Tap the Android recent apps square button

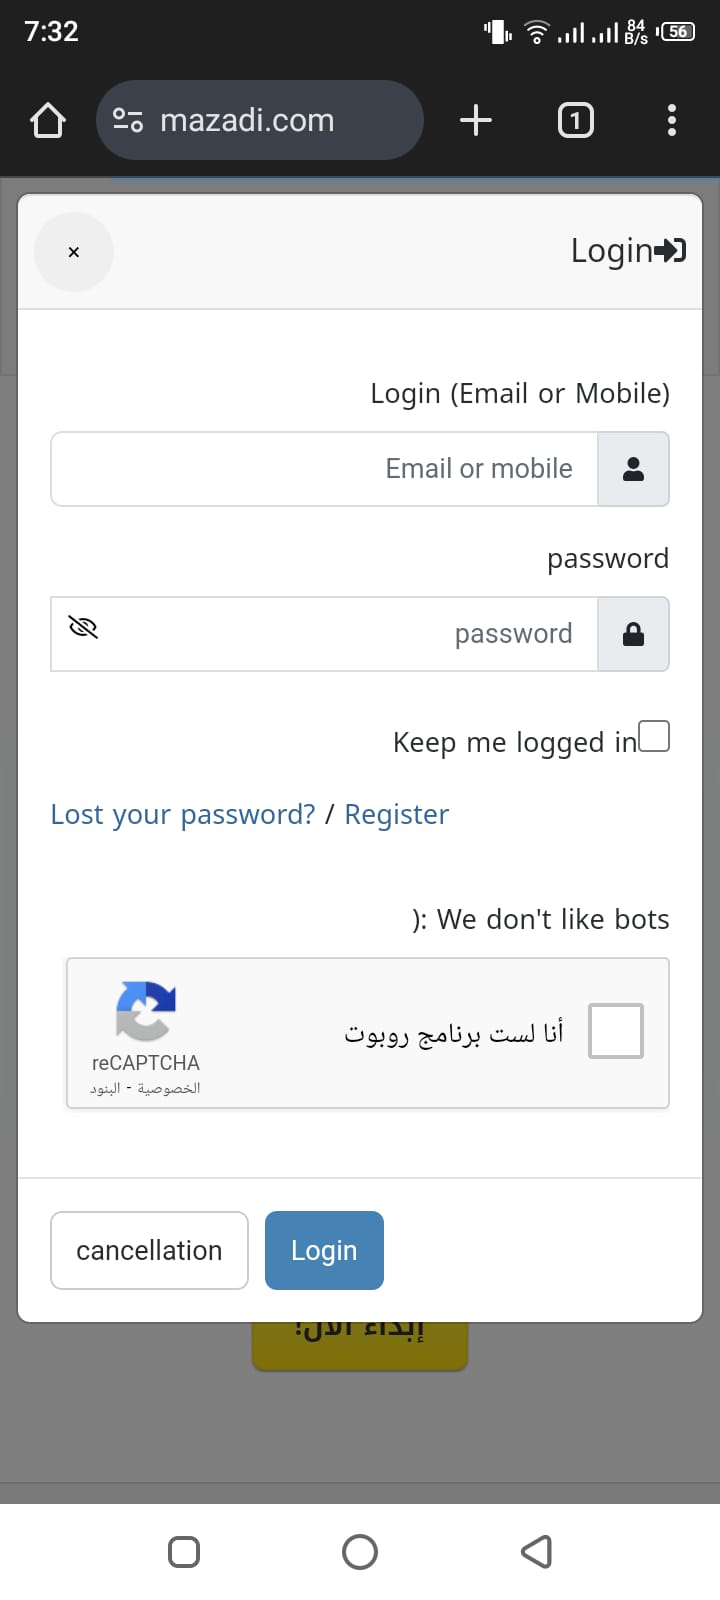184,1551
